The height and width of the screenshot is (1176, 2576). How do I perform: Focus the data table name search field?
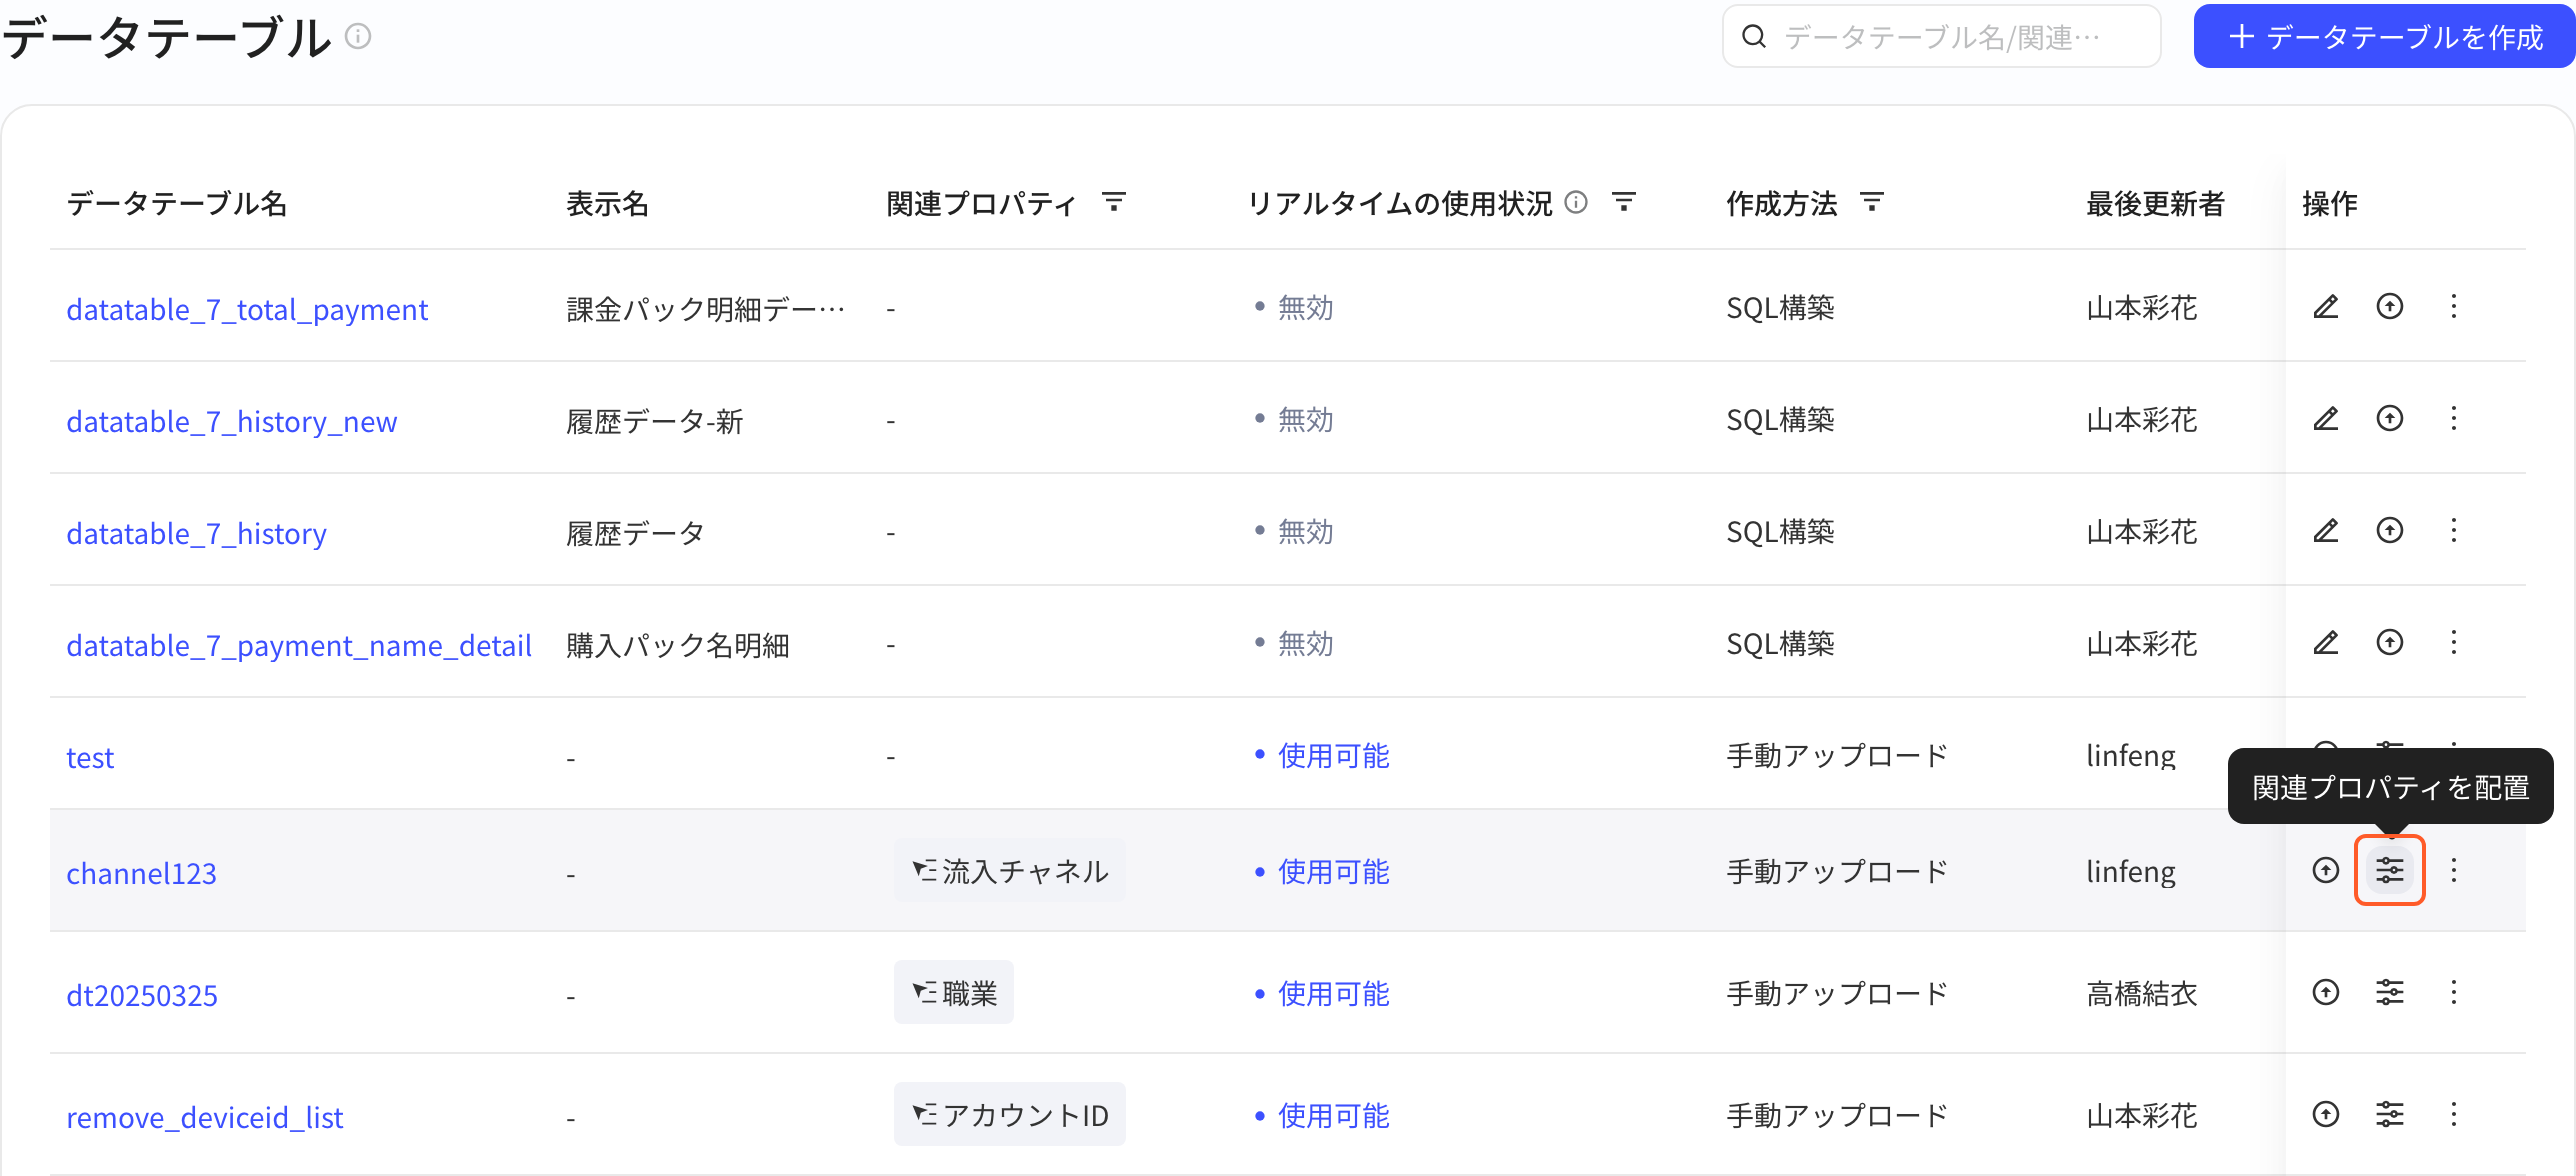coord(1941,37)
